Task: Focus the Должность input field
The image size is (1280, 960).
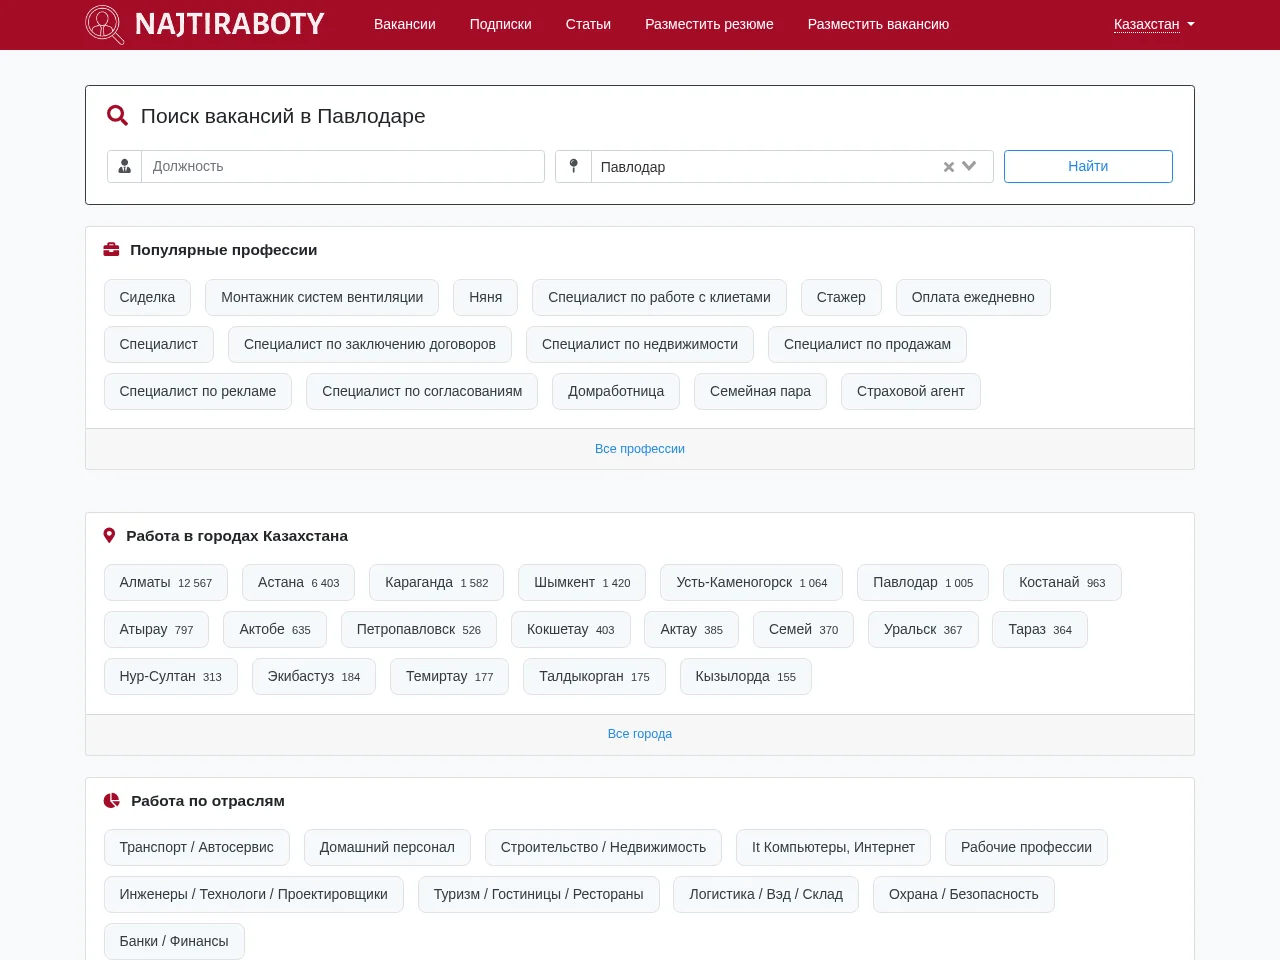Action: [343, 166]
